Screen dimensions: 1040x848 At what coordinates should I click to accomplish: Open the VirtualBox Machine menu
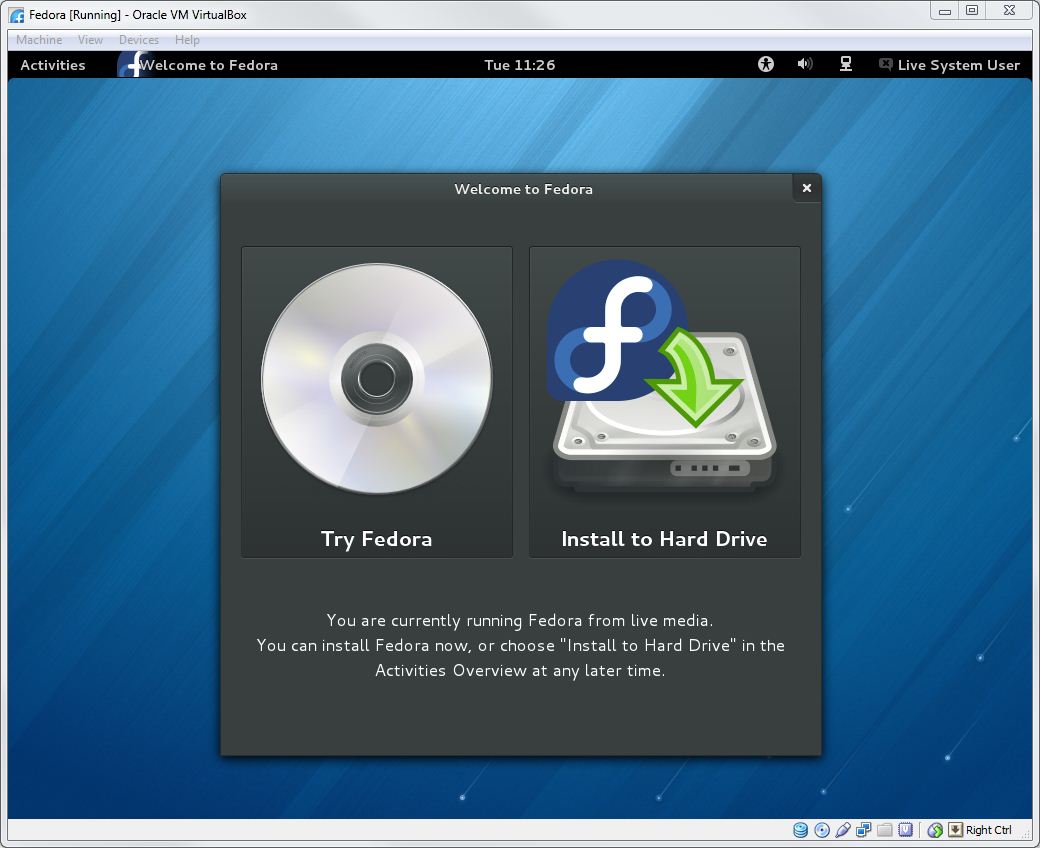[x=39, y=40]
